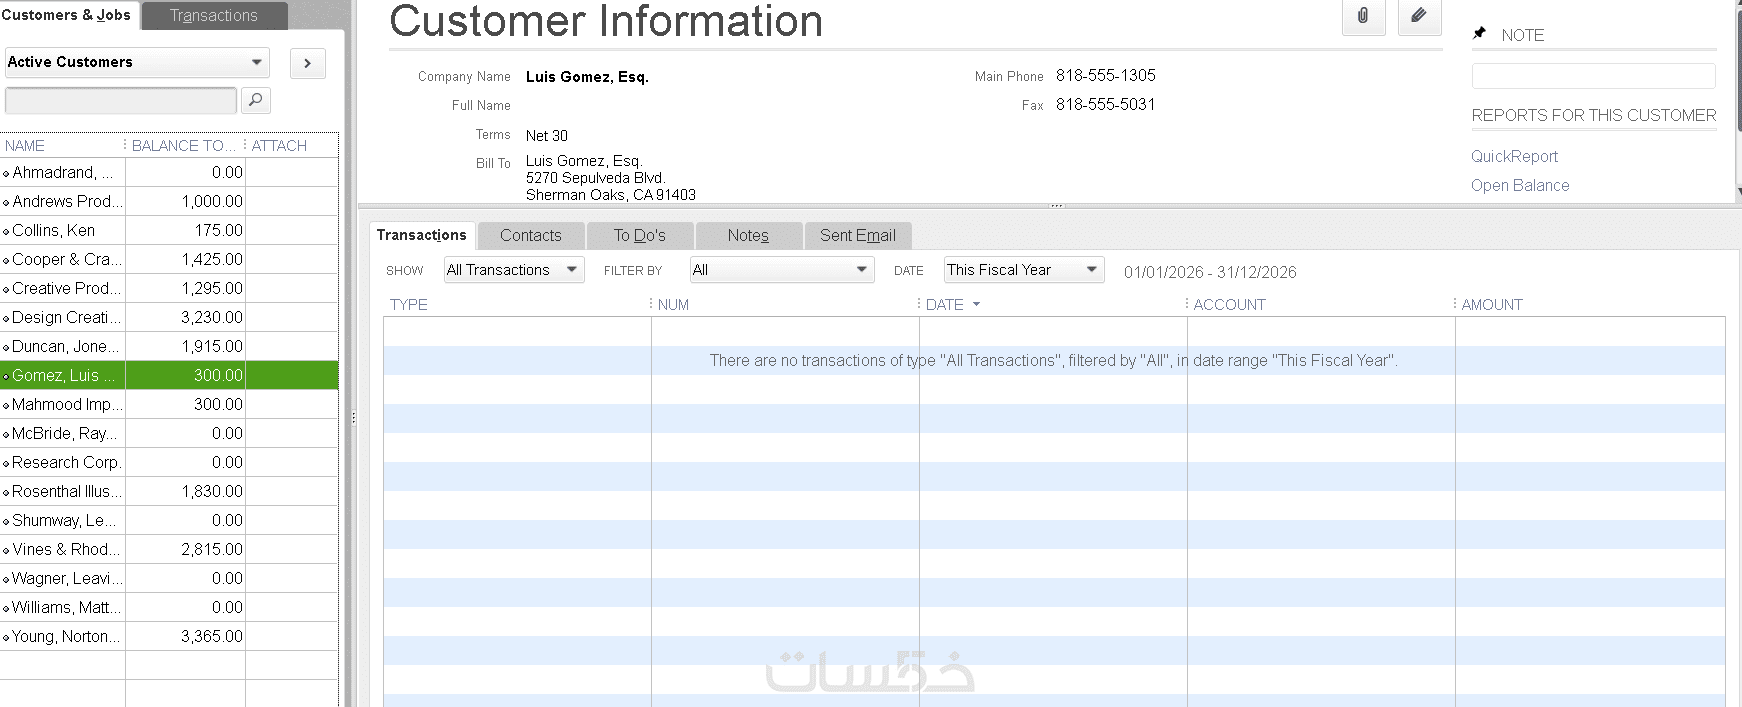Click the 01/01/2026 - 31/12/2026 date range
The height and width of the screenshot is (707, 1742).
[x=1210, y=272]
